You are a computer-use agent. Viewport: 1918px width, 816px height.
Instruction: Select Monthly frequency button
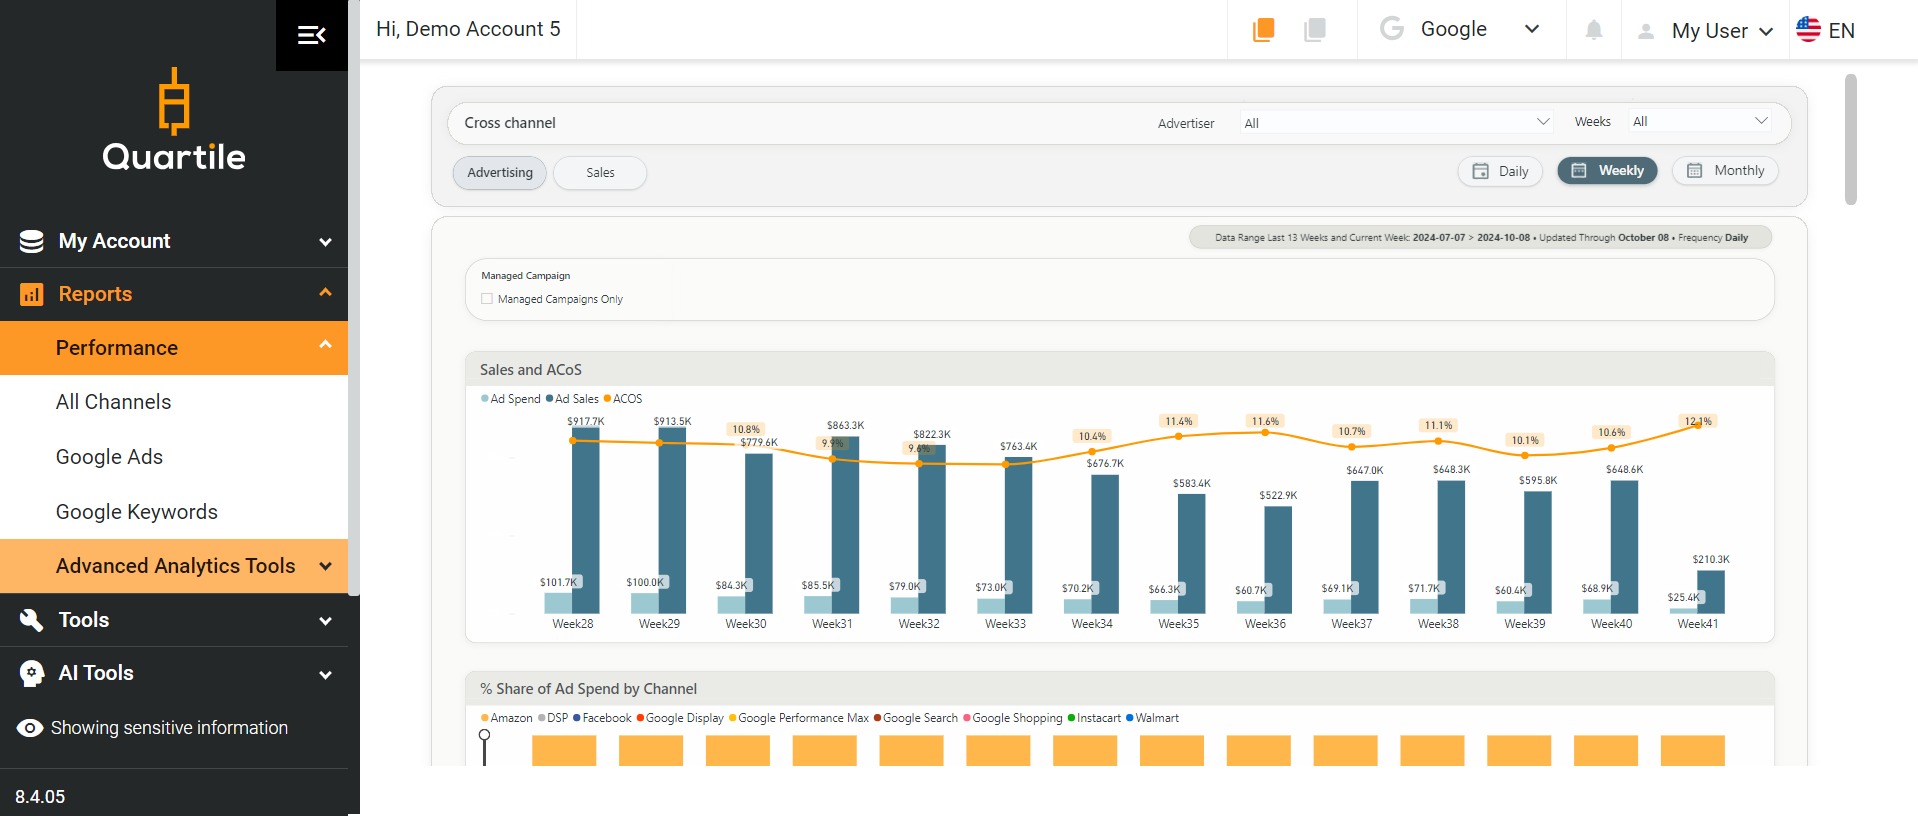tap(1726, 170)
